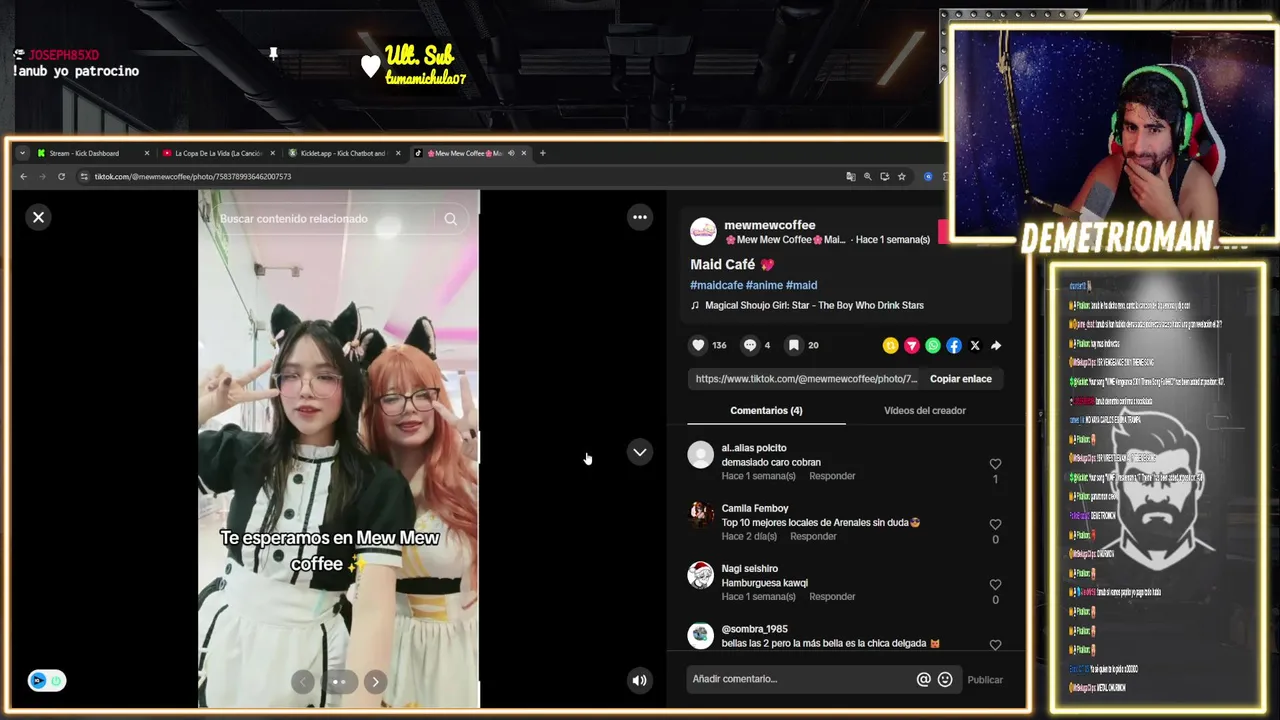Screen dimensions: 1280x720
Task: Open Camila Femboy's profile avatar
Action: pos(701,515)
